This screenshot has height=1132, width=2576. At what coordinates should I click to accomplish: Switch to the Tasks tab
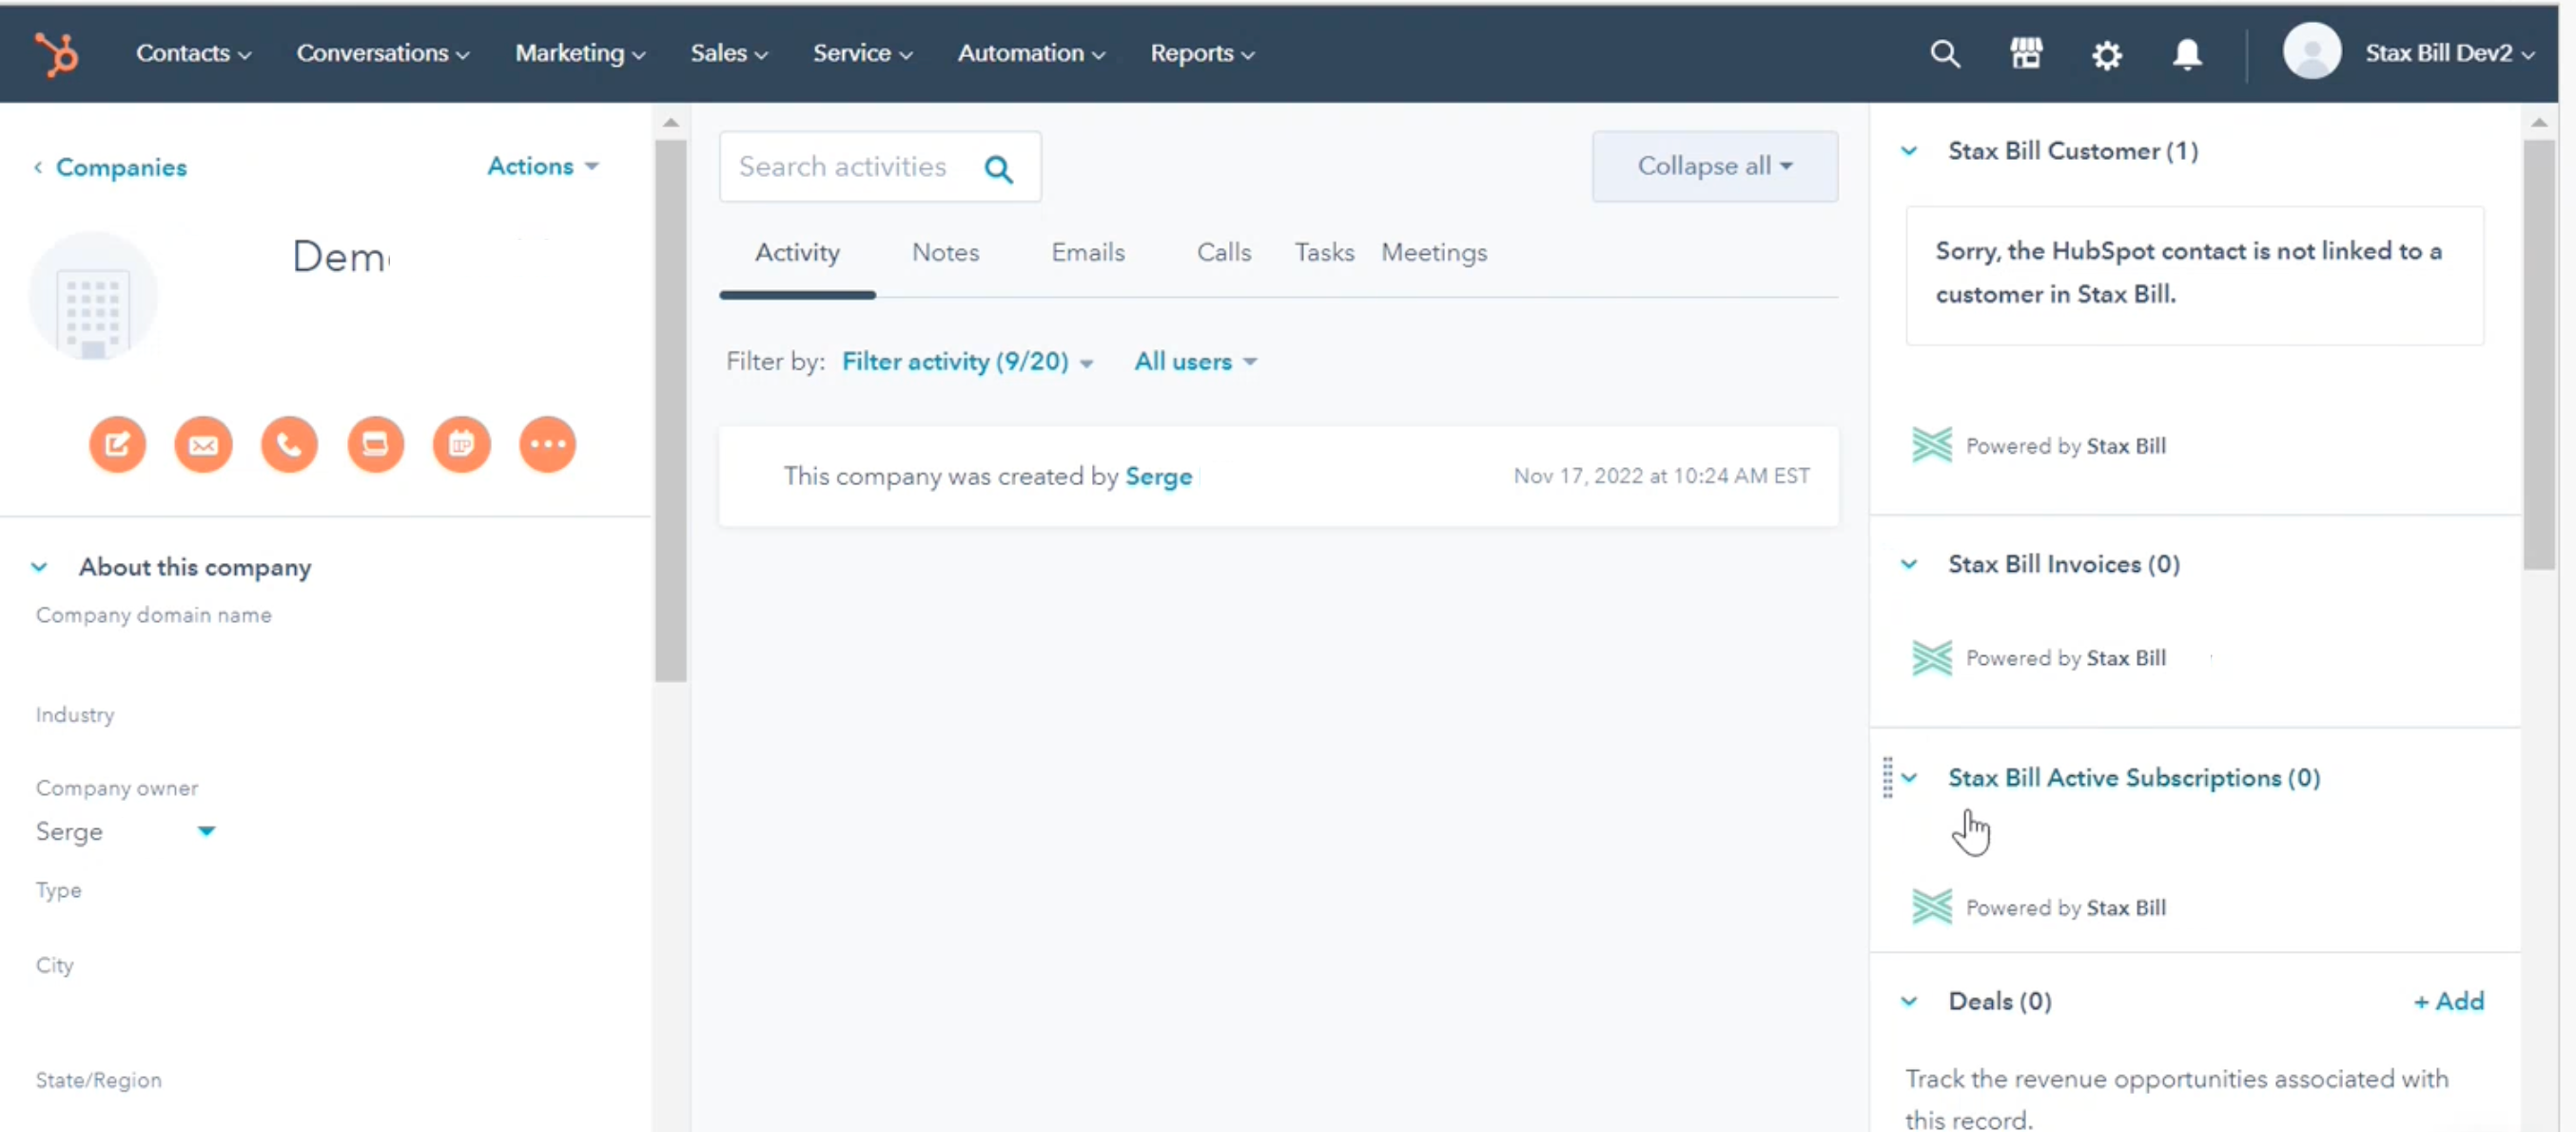(1324, 253)
